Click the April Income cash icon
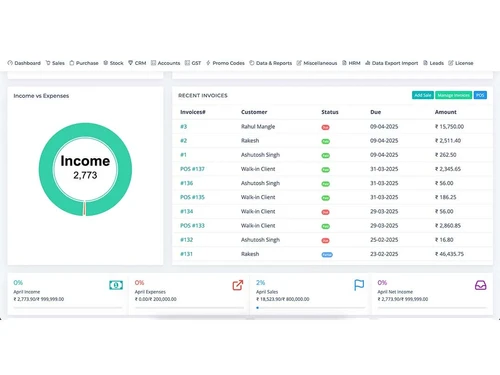Image resolution: width=500 pixels, height=375 pixels. click(x=116, y=285)
